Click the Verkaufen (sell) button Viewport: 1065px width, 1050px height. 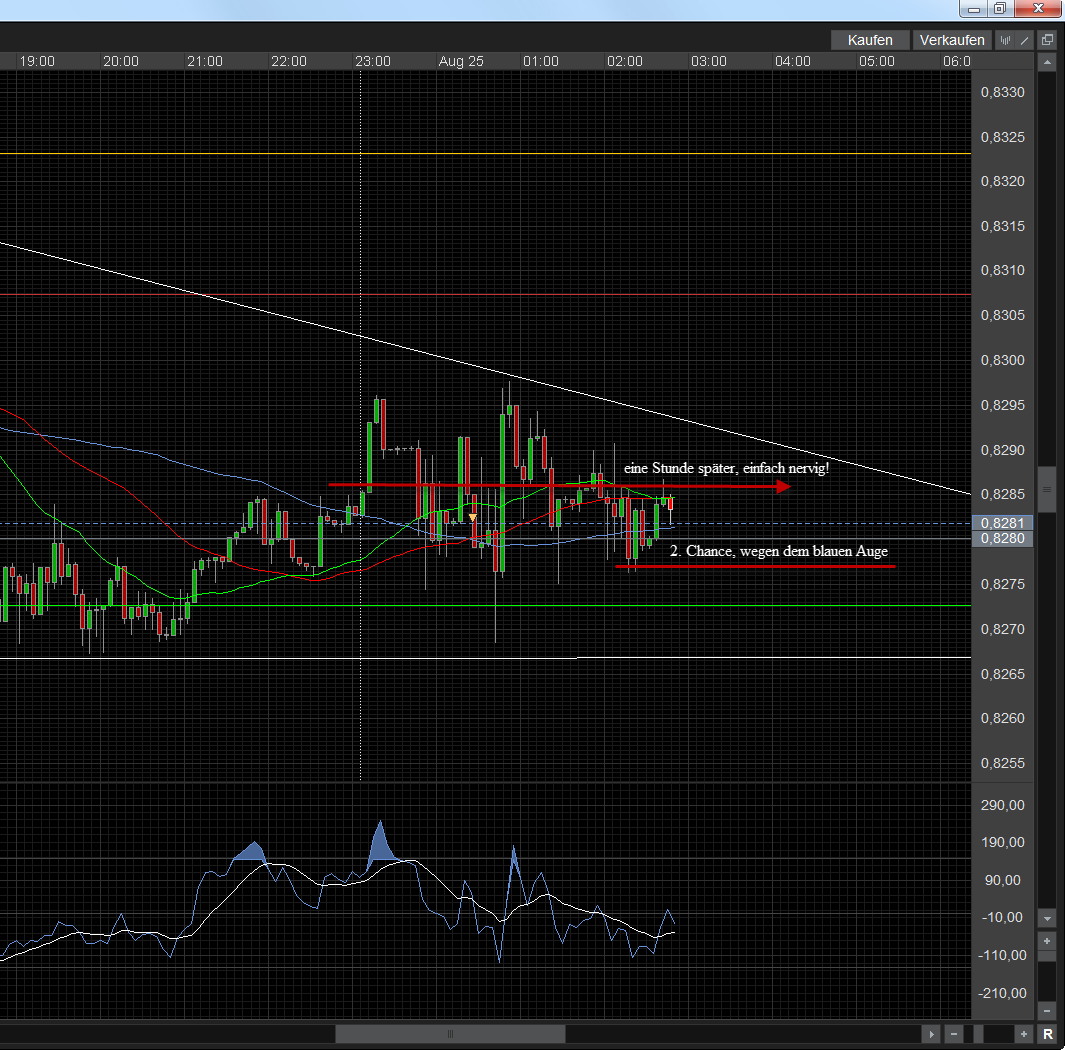pyautogui.click(x=952, y=40)
